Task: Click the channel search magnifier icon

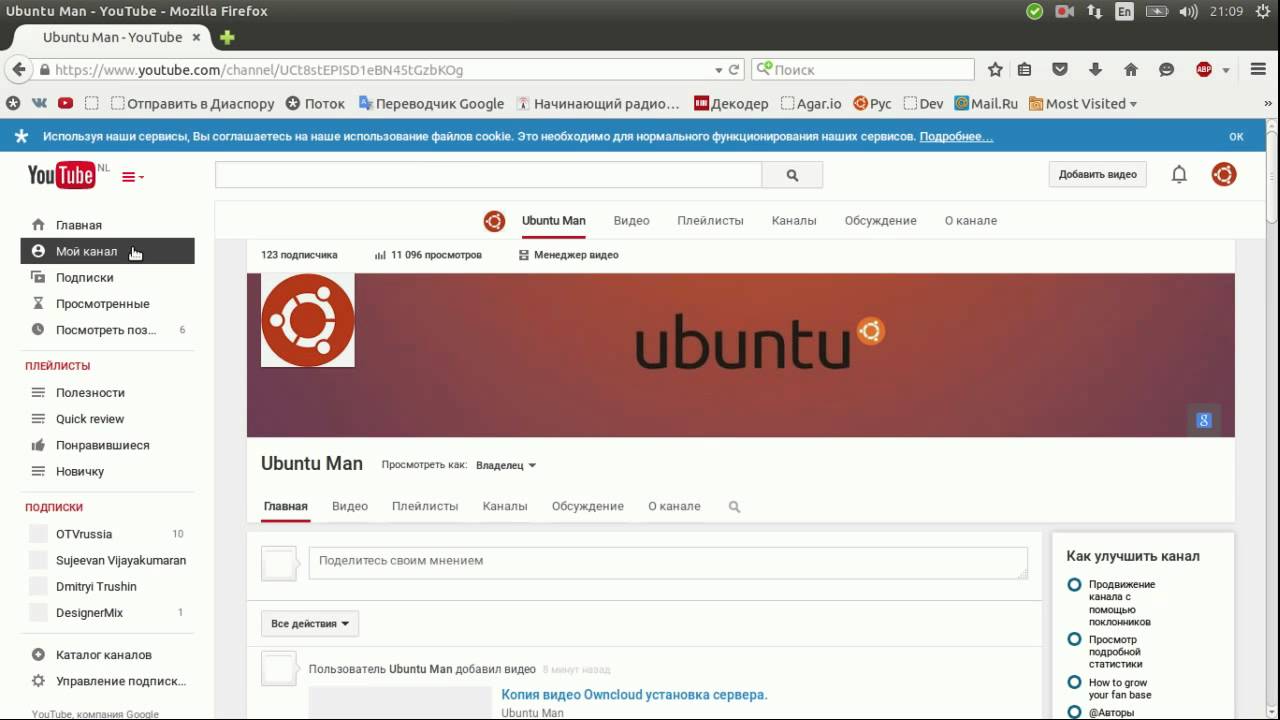Action: (734, 507)
